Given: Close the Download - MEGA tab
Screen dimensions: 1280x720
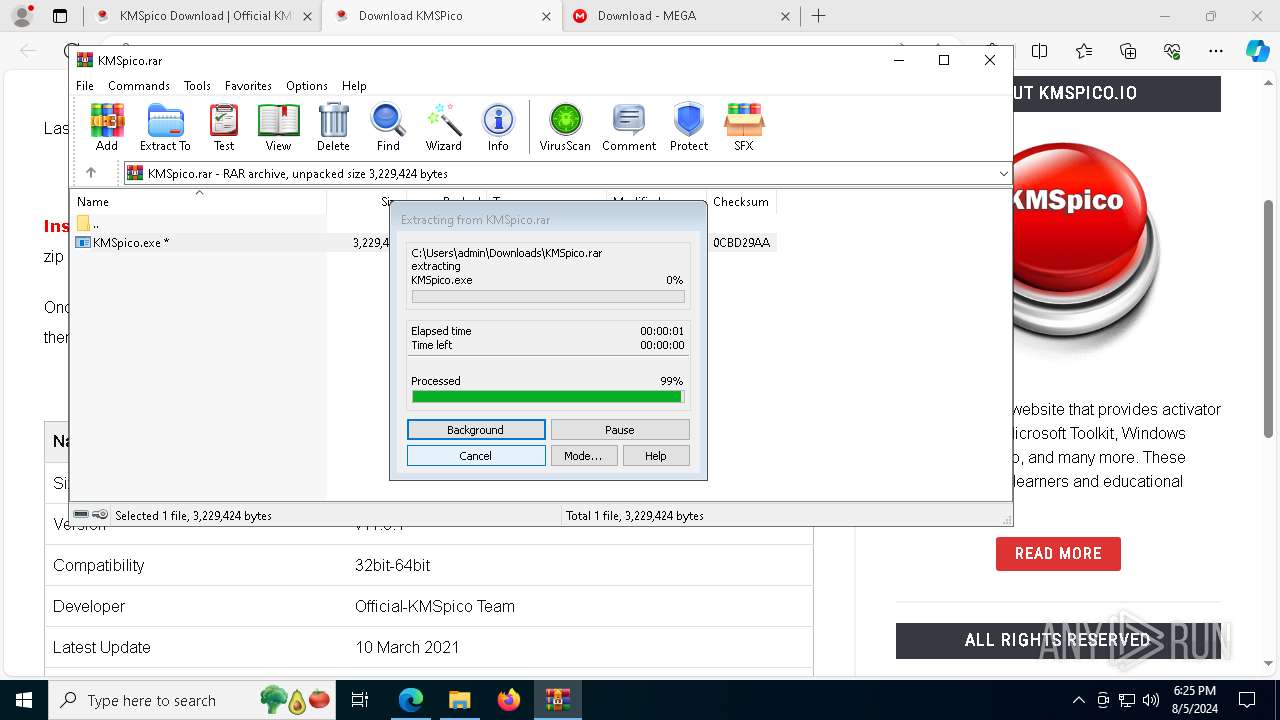Looking at the screenshot, I should tap(785, 16).
